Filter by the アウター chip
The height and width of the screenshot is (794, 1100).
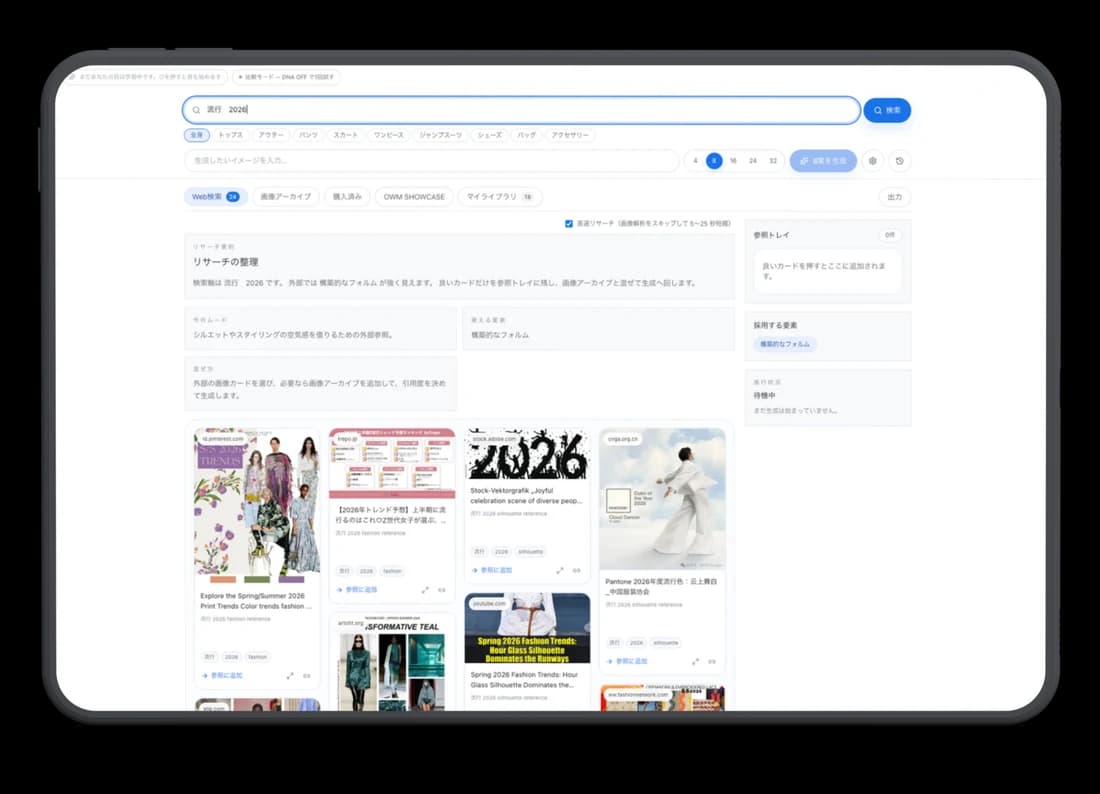click(x=271, y=135)
